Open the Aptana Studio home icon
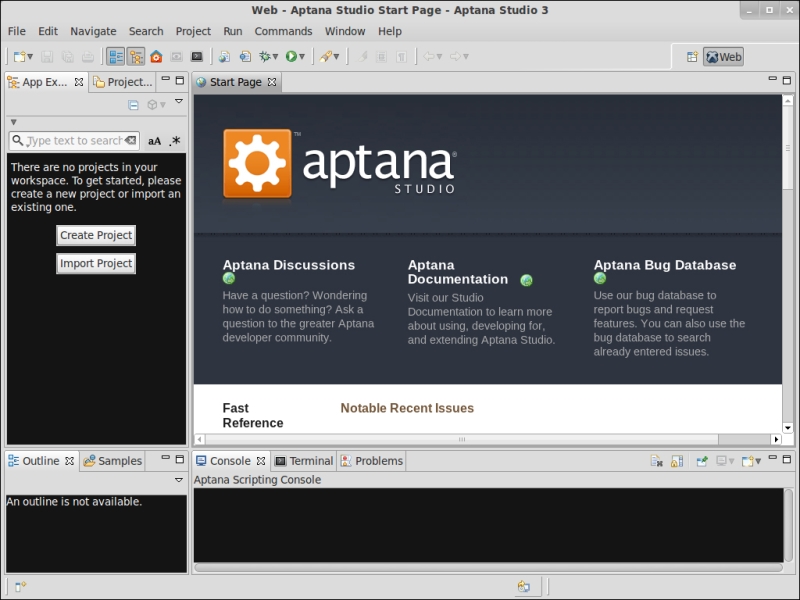 tap(156, 57)
